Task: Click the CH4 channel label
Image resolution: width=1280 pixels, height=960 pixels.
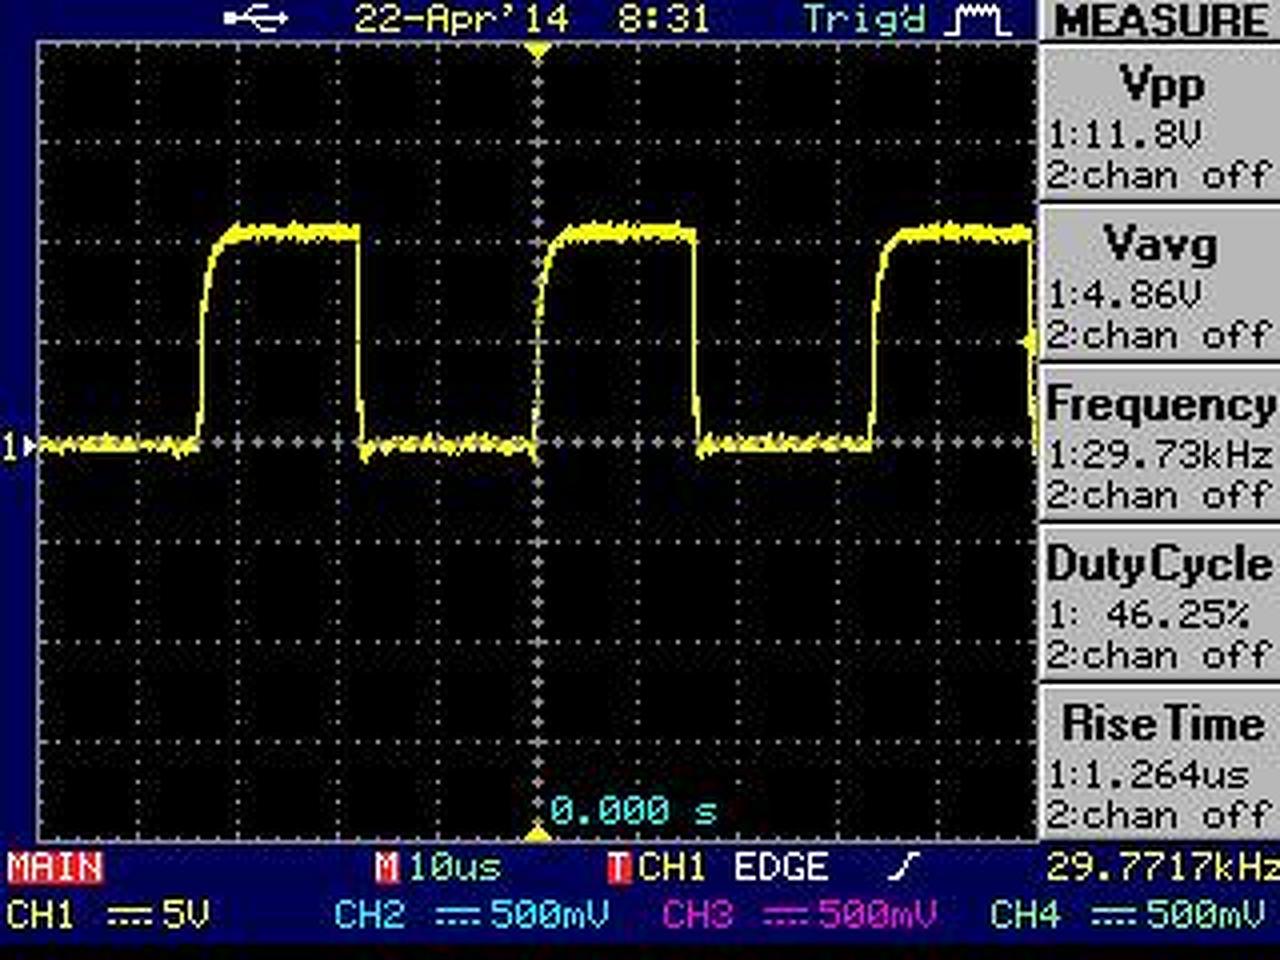Action: pos(1026,914)
